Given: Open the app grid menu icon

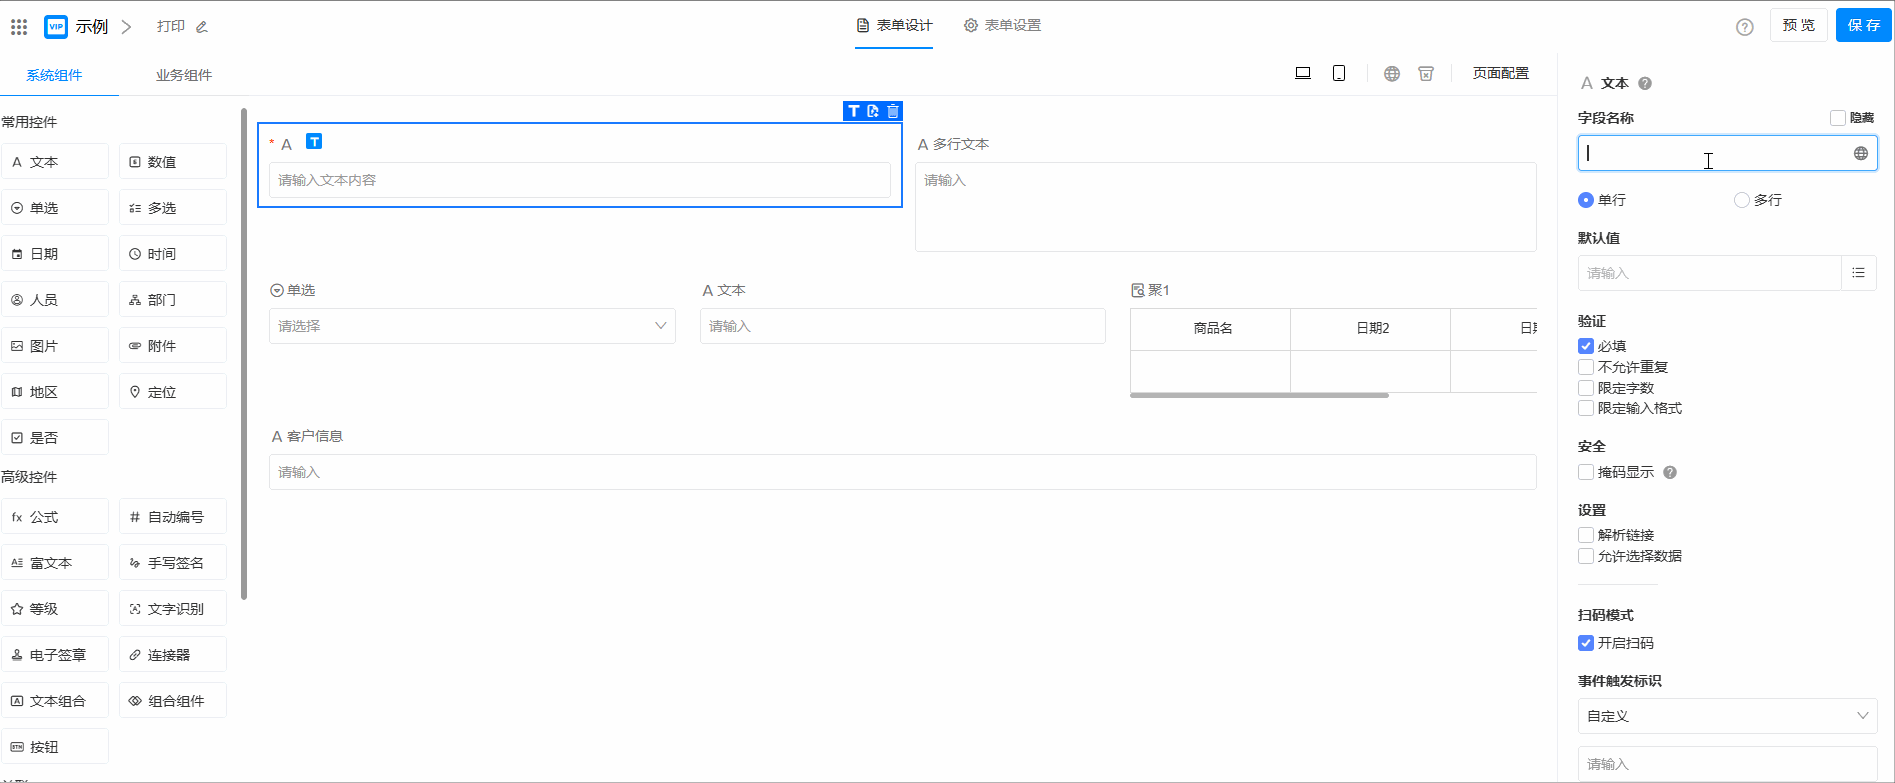Looking at the screenshot, I should tap(19, 26).
